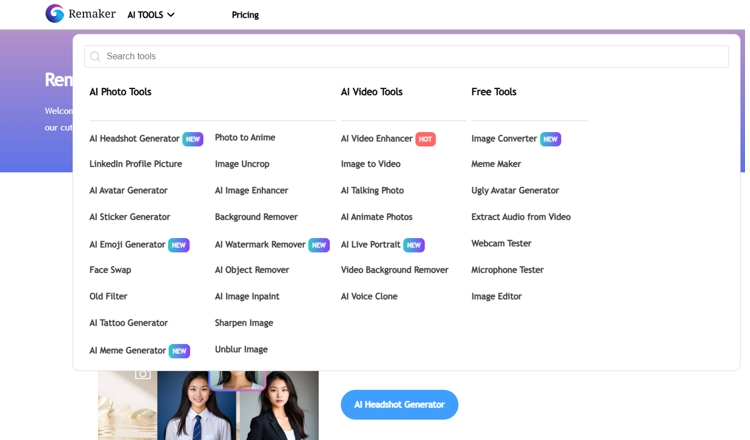Collapse the AI TOOLS dropdown menu
This screenshot has width=750, height=440.
[151, 15]
